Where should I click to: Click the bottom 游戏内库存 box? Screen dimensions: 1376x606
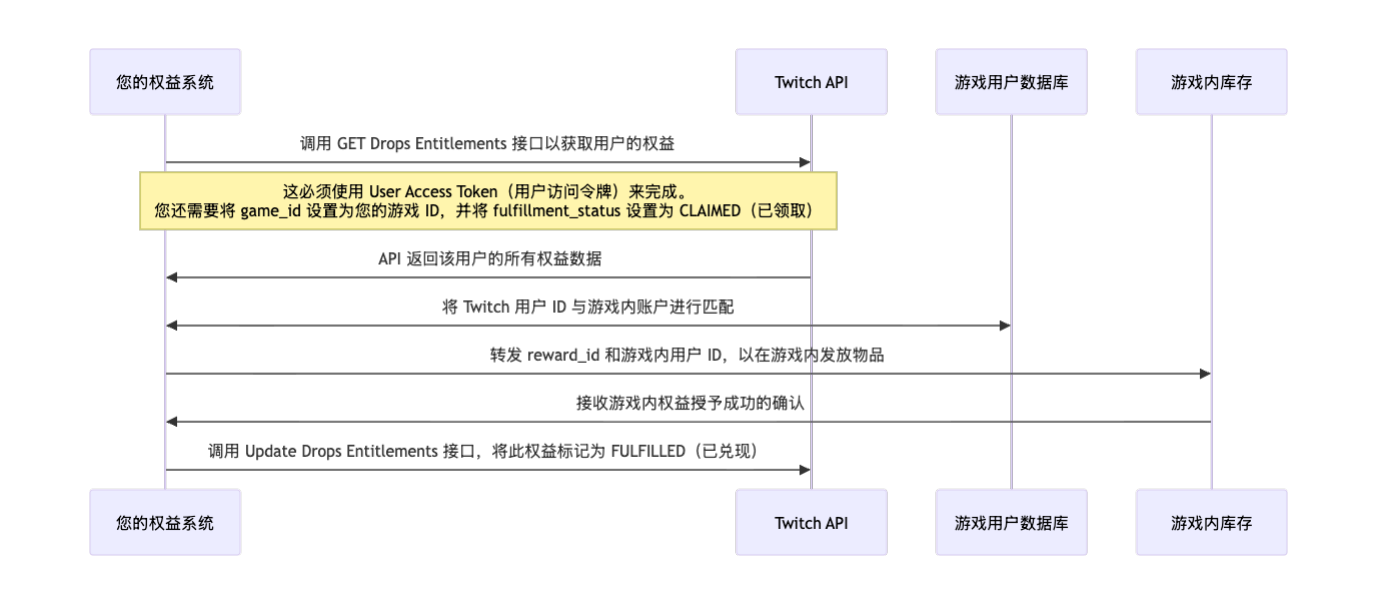1211,522
